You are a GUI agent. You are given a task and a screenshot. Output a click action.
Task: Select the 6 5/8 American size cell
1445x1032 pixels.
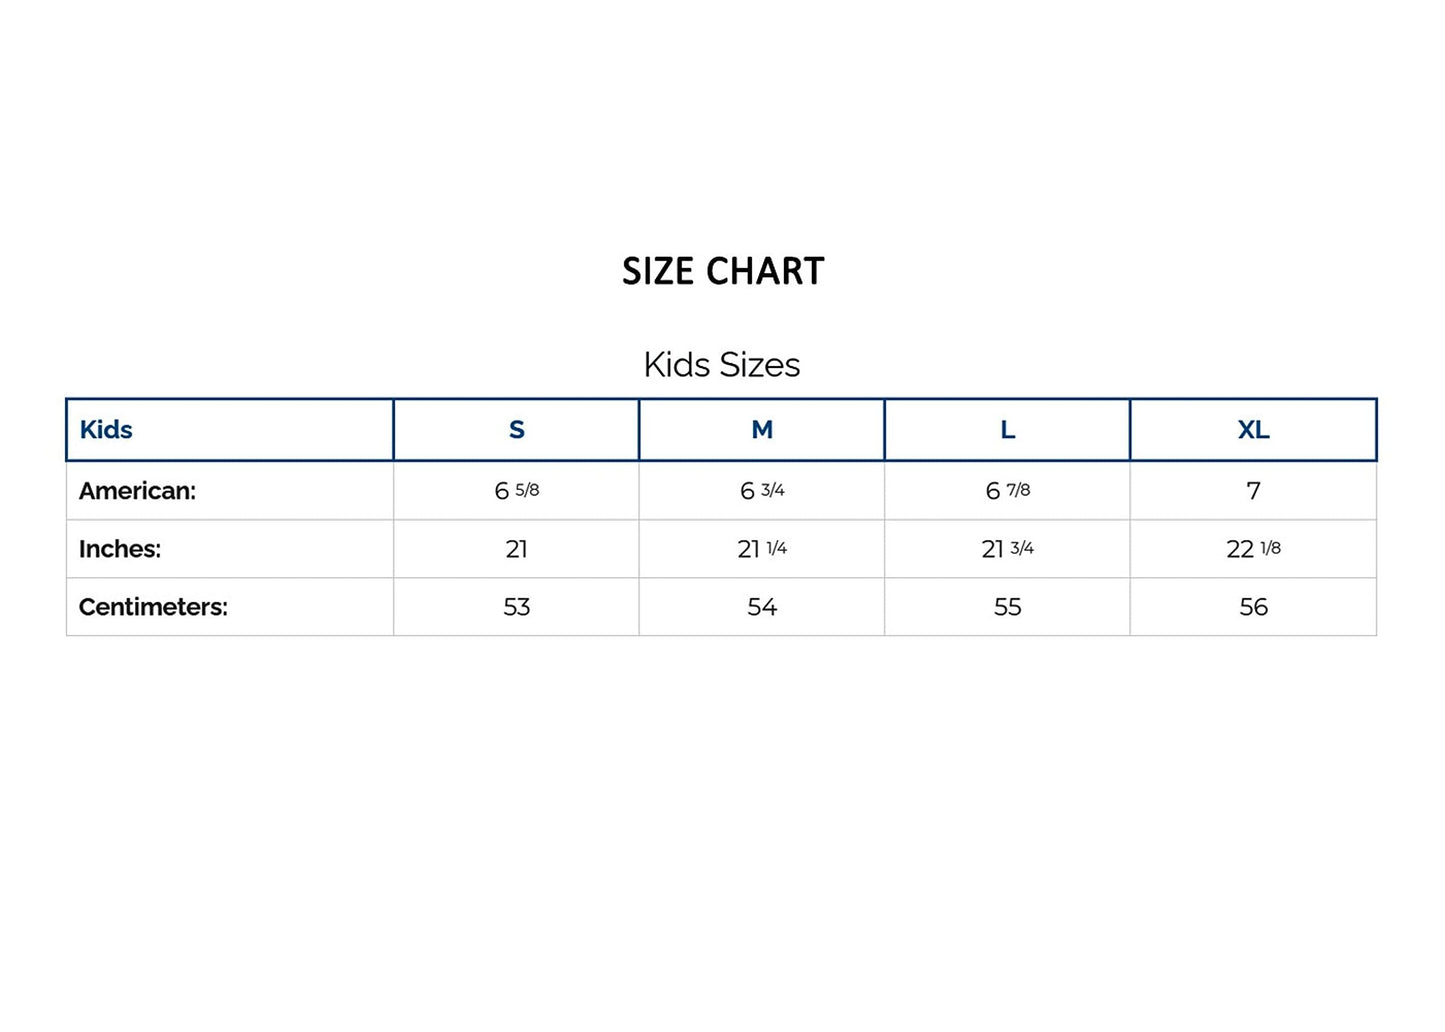[516, 491]
